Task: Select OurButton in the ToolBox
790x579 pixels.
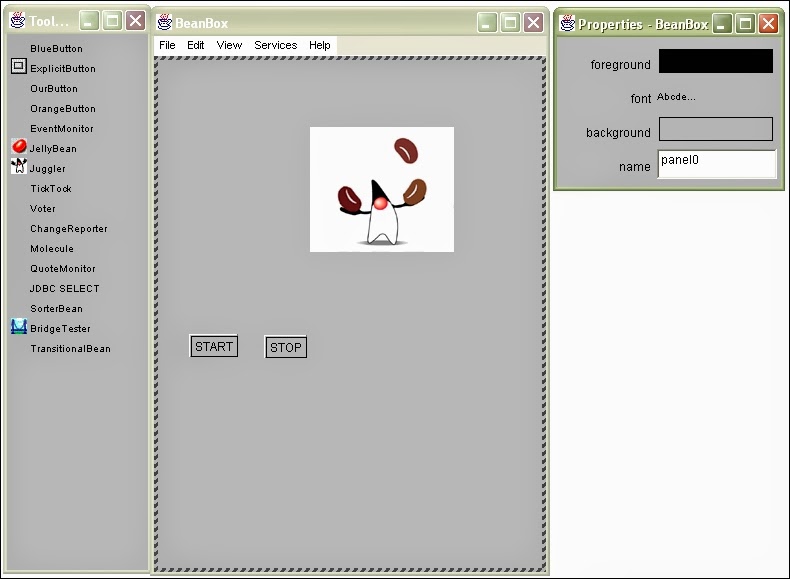Action: 54,89
